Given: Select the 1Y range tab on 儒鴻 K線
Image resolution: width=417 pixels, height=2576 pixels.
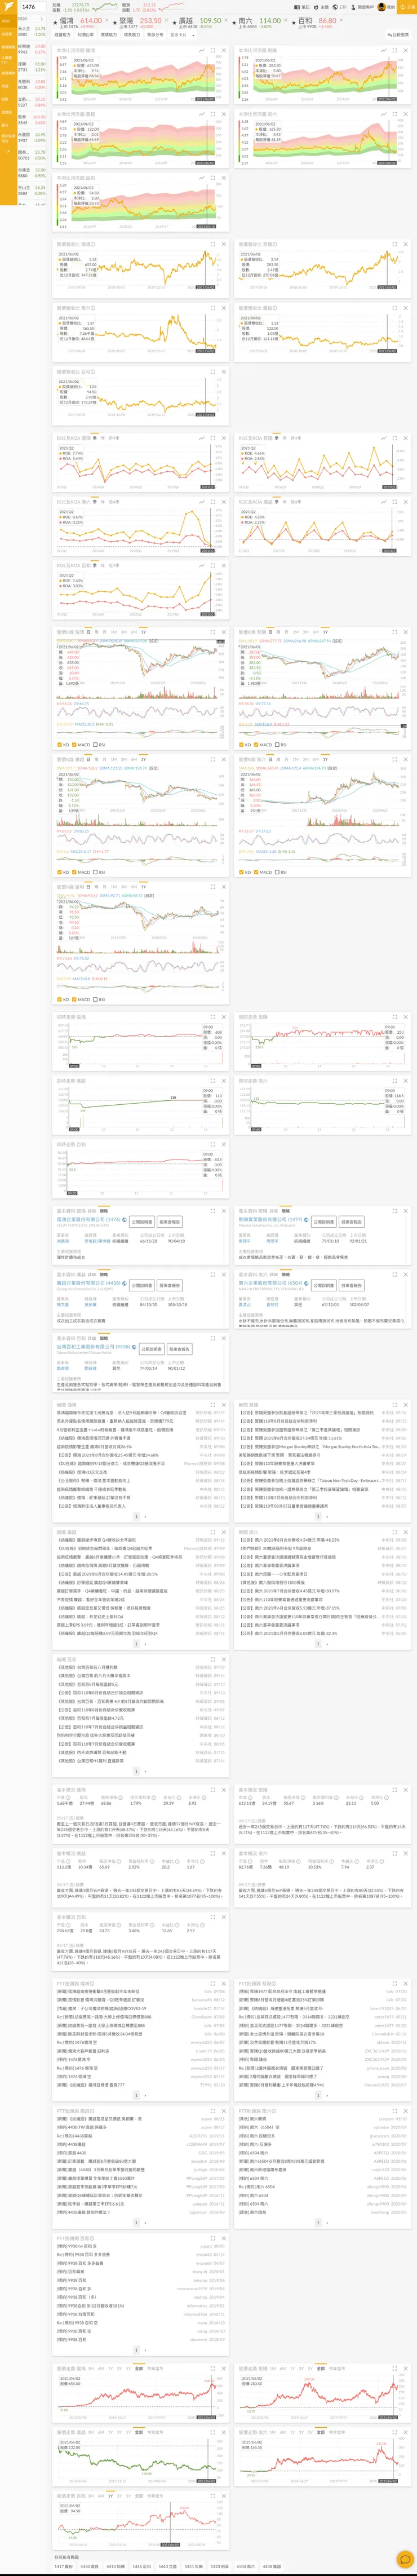Looking at the screenshot, I should pos(143,632).
